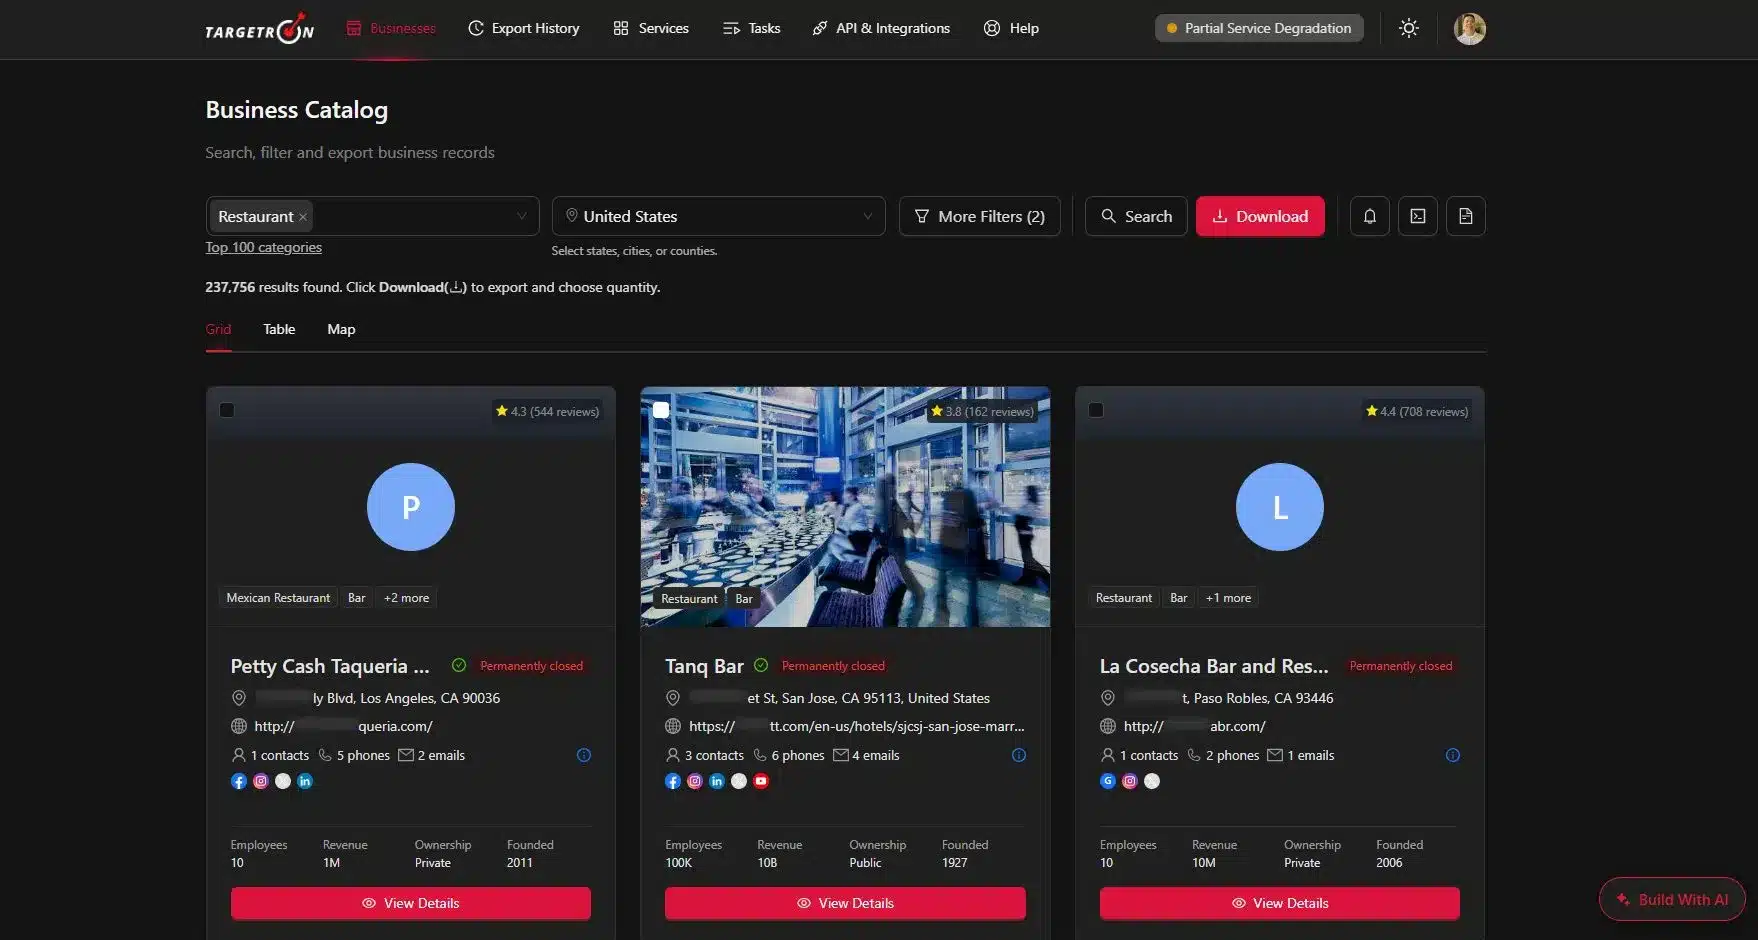Click info icon on Tanq Bar card
Image resolution: width=1758 pixels, height=940 pixels.
click(x=1019, y=756)
